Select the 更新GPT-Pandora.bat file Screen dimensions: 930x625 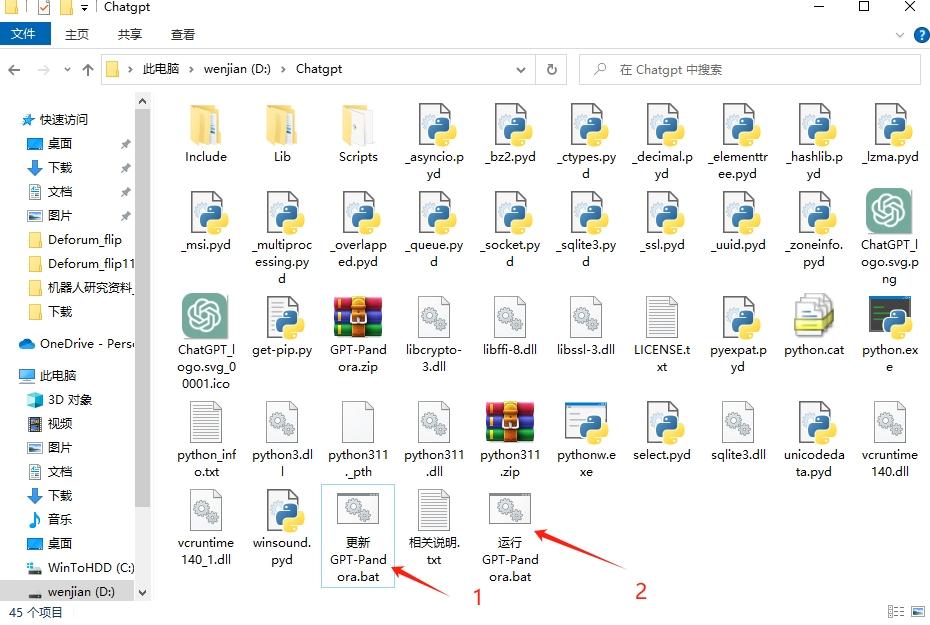(x=358, y=537)
